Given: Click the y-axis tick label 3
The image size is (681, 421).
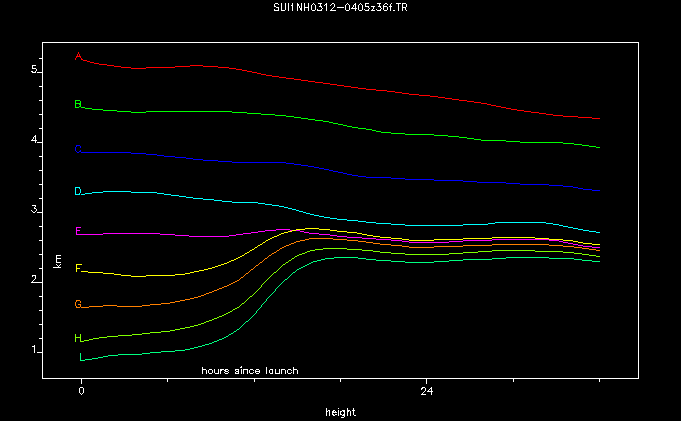Looking at the screenshot, I should coord(33,210).
